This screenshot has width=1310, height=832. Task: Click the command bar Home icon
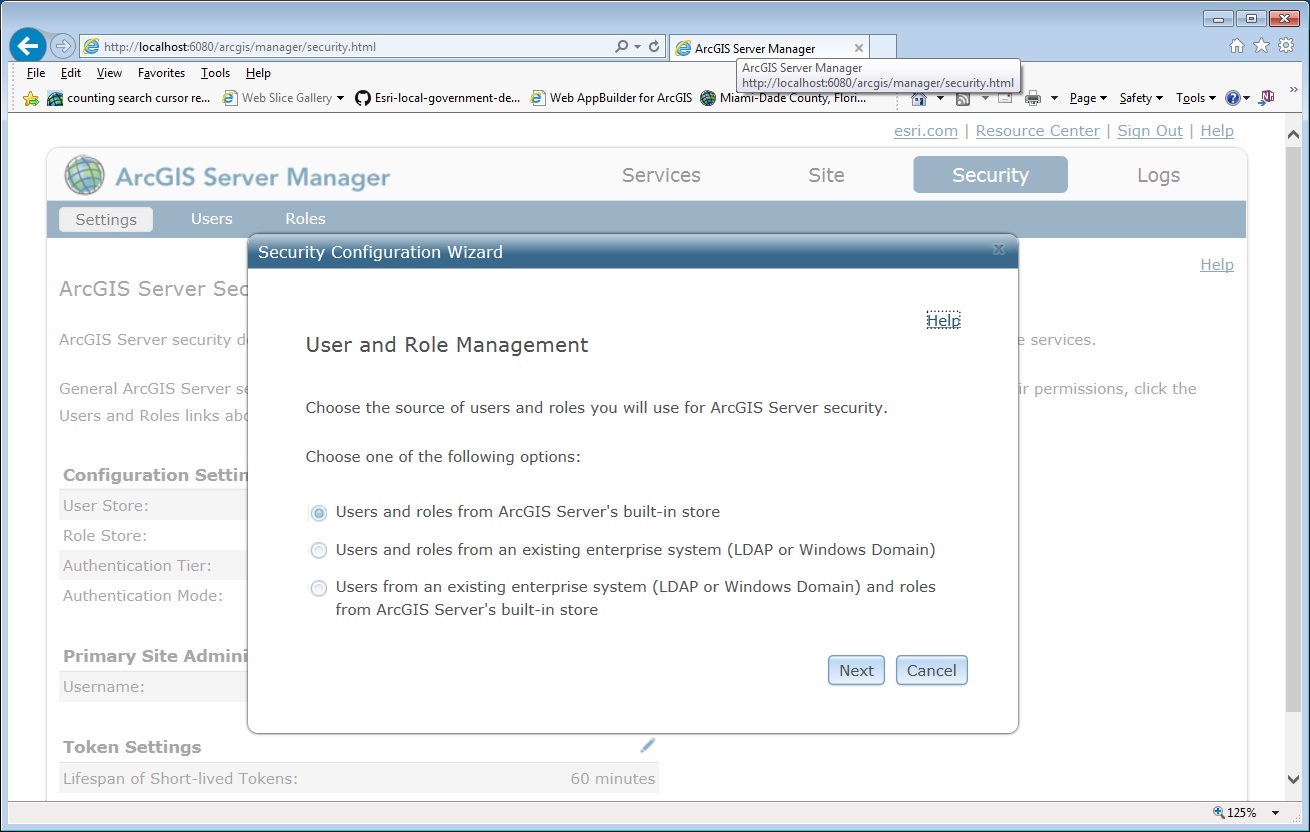pyautogui.click(x=918, y=98)
